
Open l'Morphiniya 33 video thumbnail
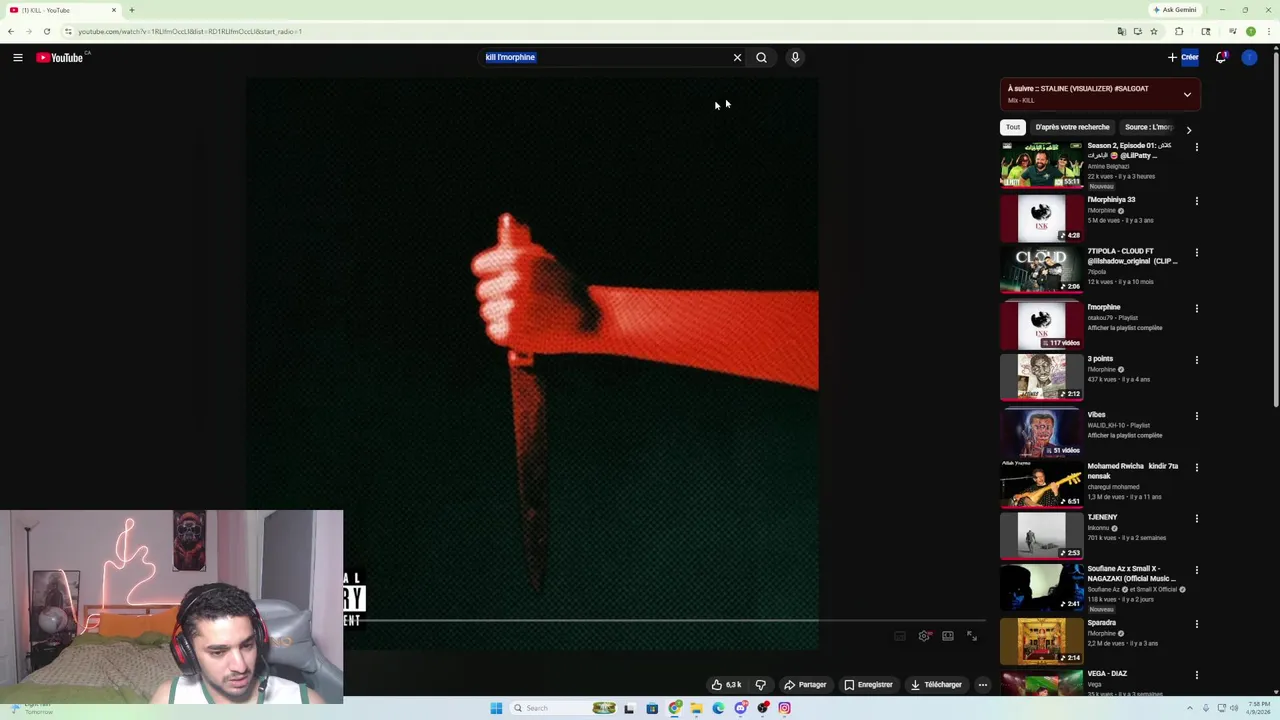click(1041, 219)
